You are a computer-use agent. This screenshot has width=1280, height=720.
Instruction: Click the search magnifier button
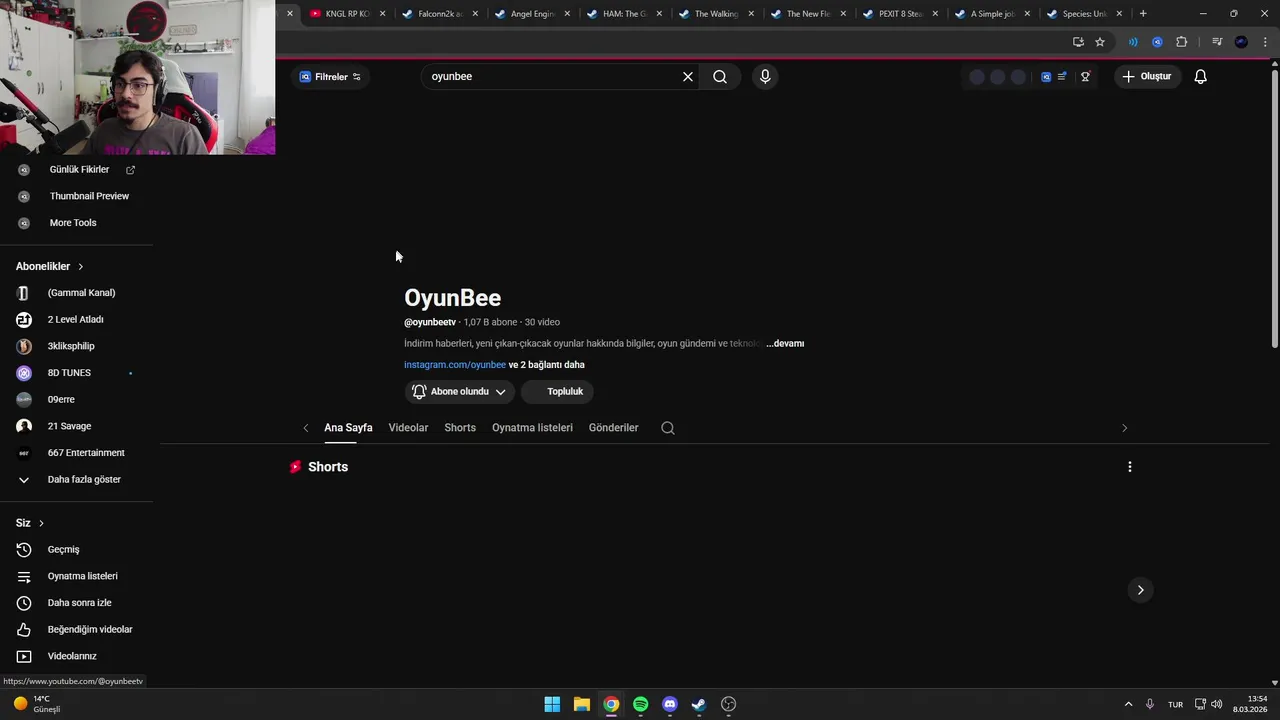click(720, 77)
